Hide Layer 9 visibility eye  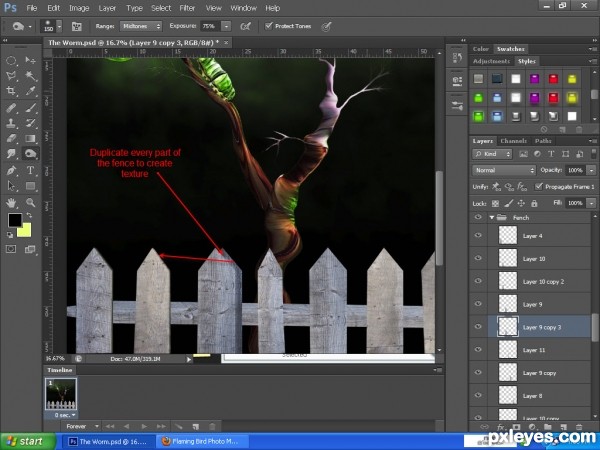(x=478, y=304)
